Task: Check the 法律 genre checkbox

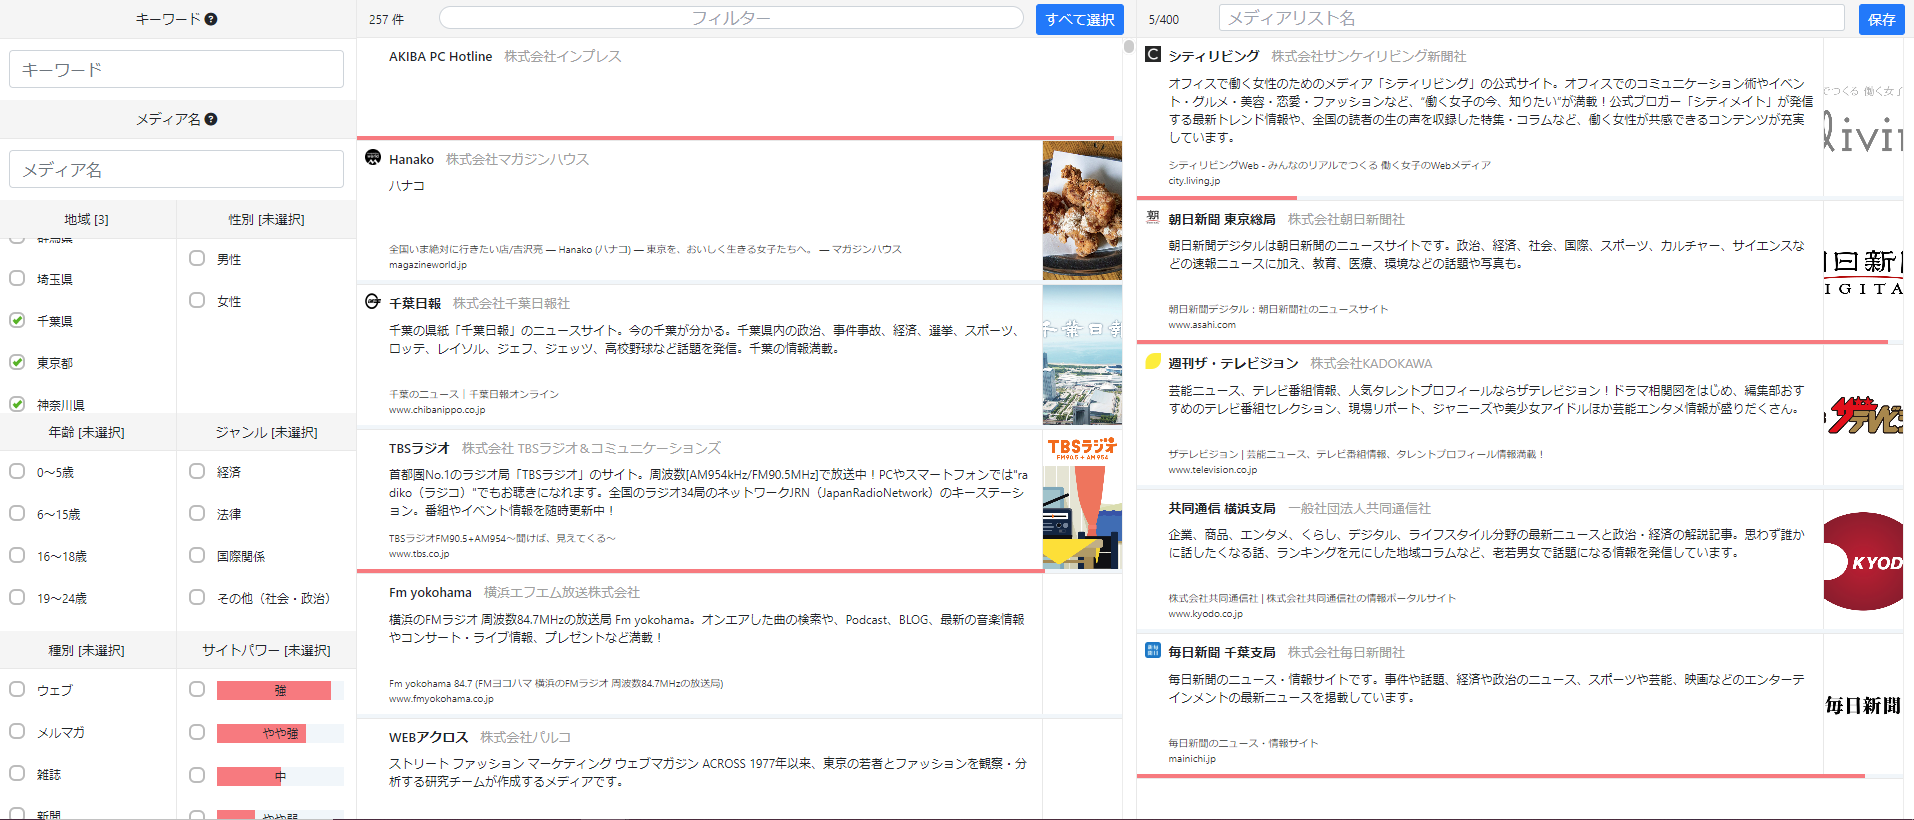Action: pyautogui.click(x=197, y=513)
